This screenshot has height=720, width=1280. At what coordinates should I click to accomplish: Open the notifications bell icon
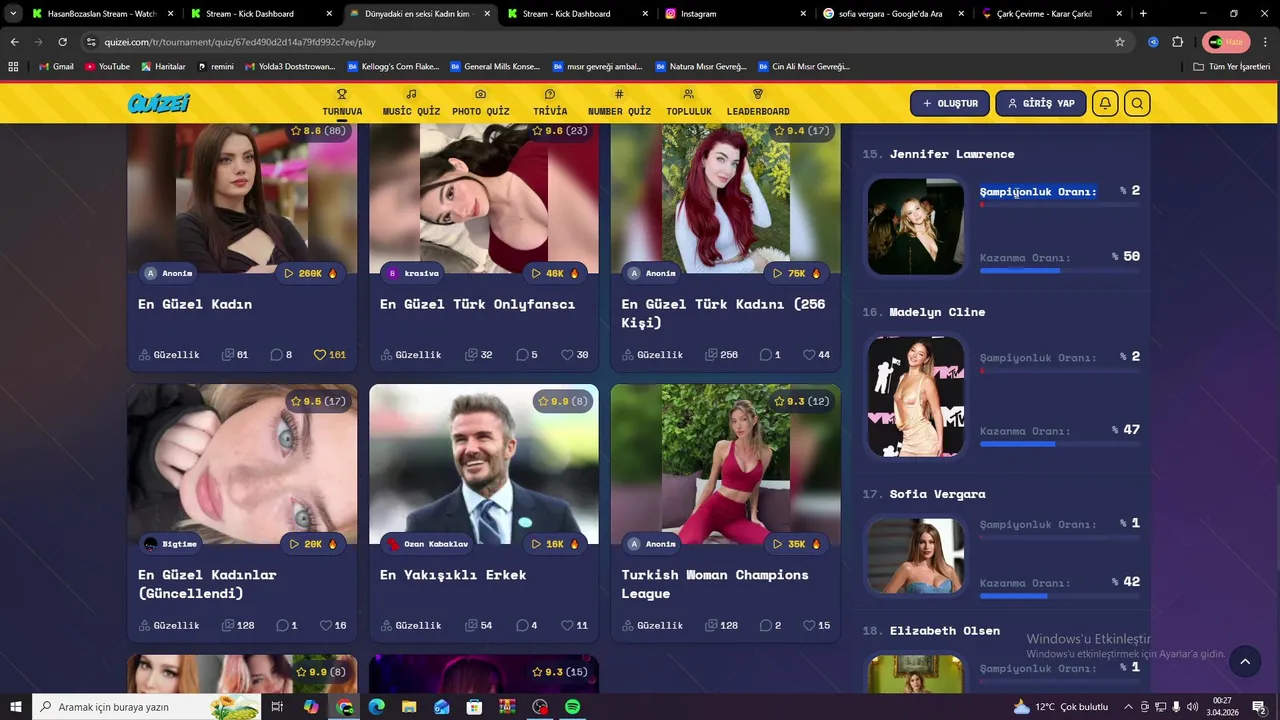click(1105, 103)
